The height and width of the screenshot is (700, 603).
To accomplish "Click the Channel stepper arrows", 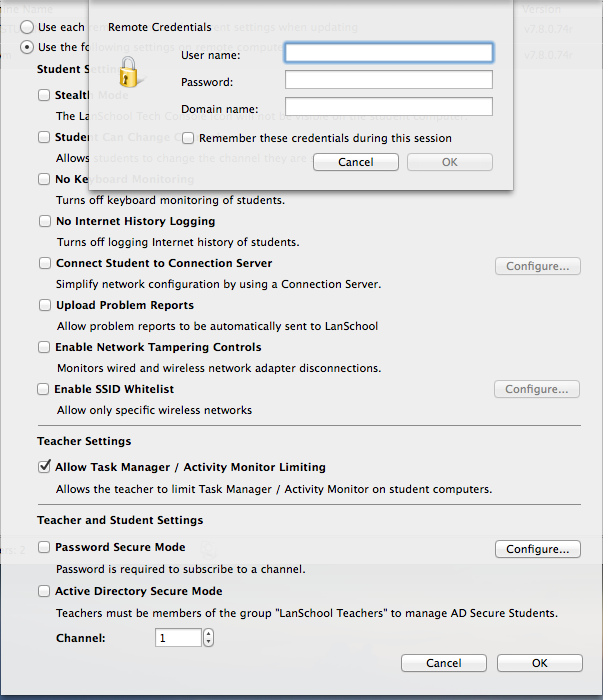I will click(208, 638).
